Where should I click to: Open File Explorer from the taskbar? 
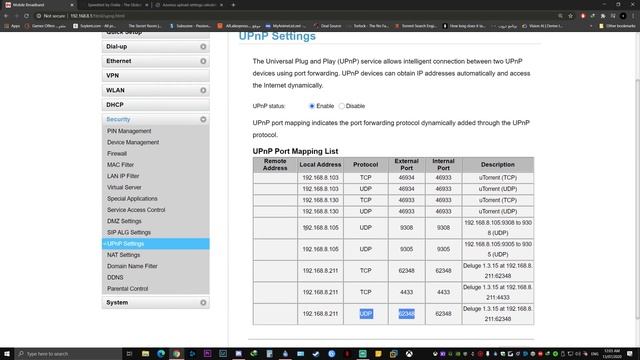click(x=145, y=354)
